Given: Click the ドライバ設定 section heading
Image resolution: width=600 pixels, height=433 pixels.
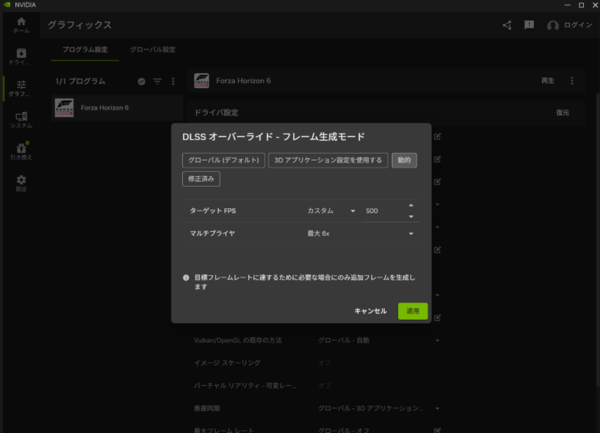Looking at the screenshot, I should pyautogui.click(x=216, y=112).
